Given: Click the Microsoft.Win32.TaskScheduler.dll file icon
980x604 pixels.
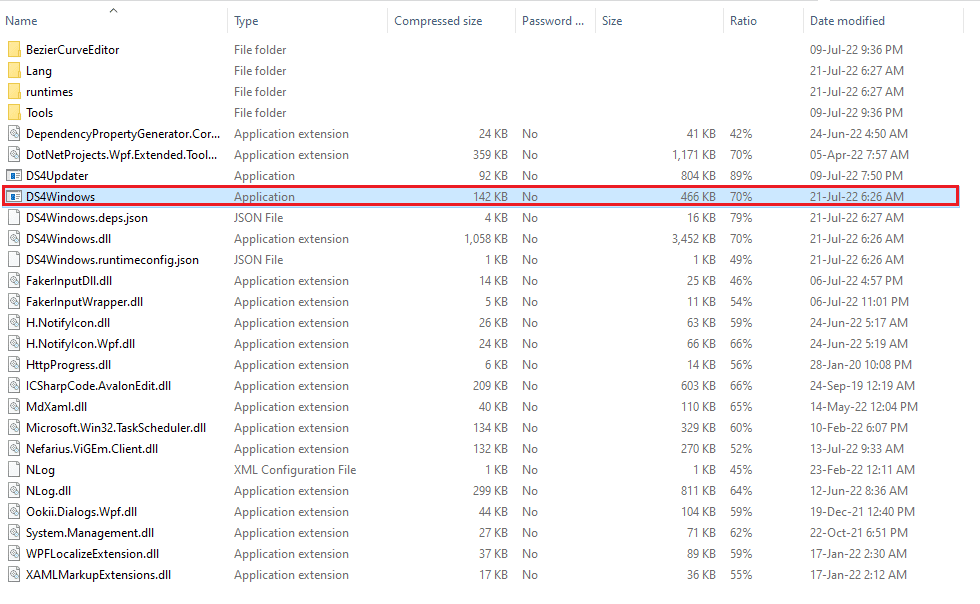Looking at the screenshot, I should (14, 428).
